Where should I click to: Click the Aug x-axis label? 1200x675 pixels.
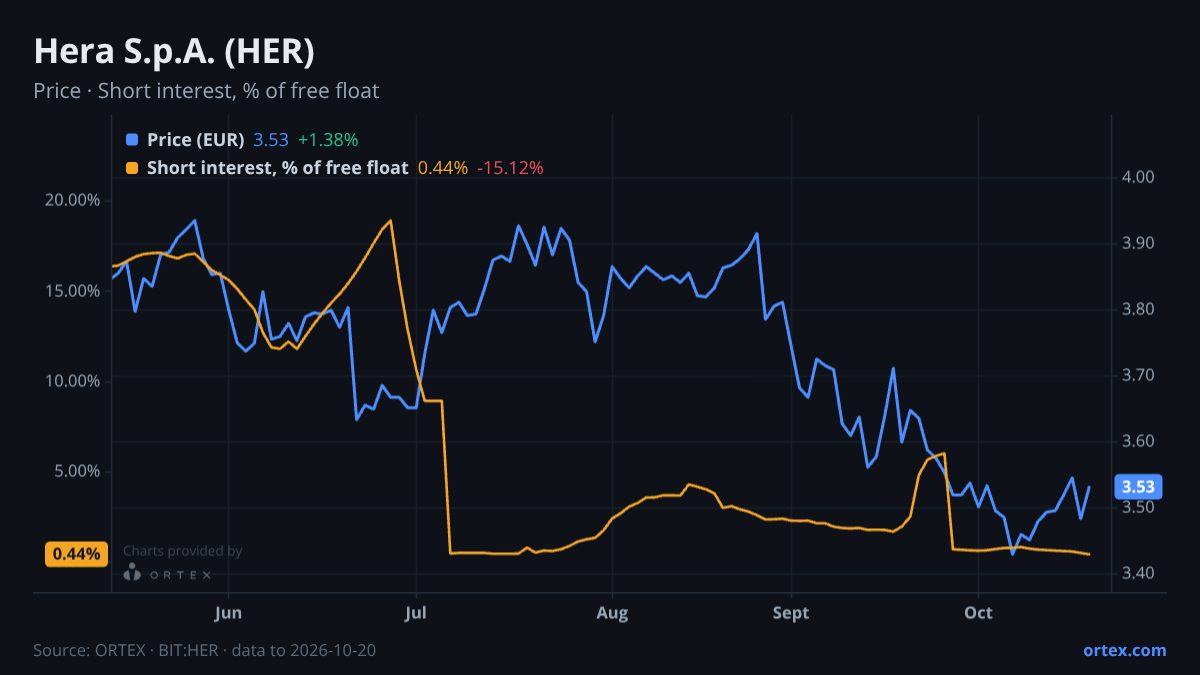coord(611,613)
